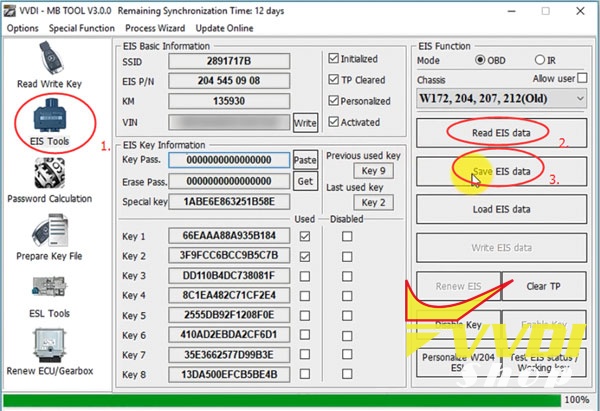The width and height of the screenshot is (600, 411).
Task: Click the blurred VIN field
Action: (x=229, y=122)
